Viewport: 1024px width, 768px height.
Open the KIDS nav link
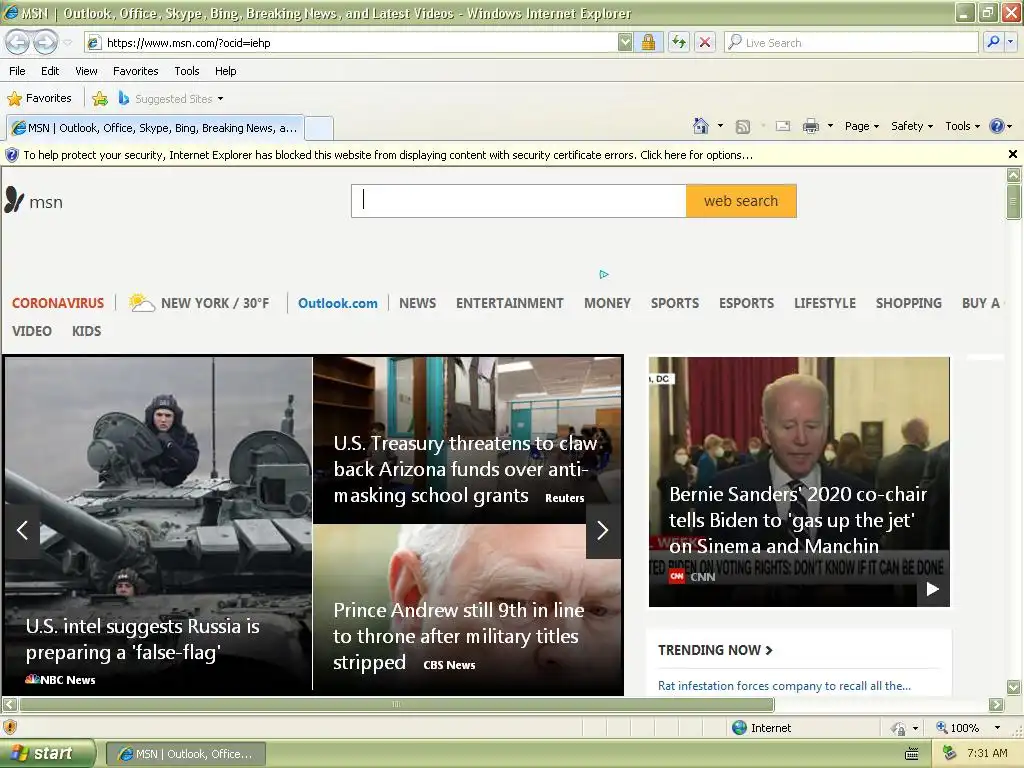tap(86, 331)
